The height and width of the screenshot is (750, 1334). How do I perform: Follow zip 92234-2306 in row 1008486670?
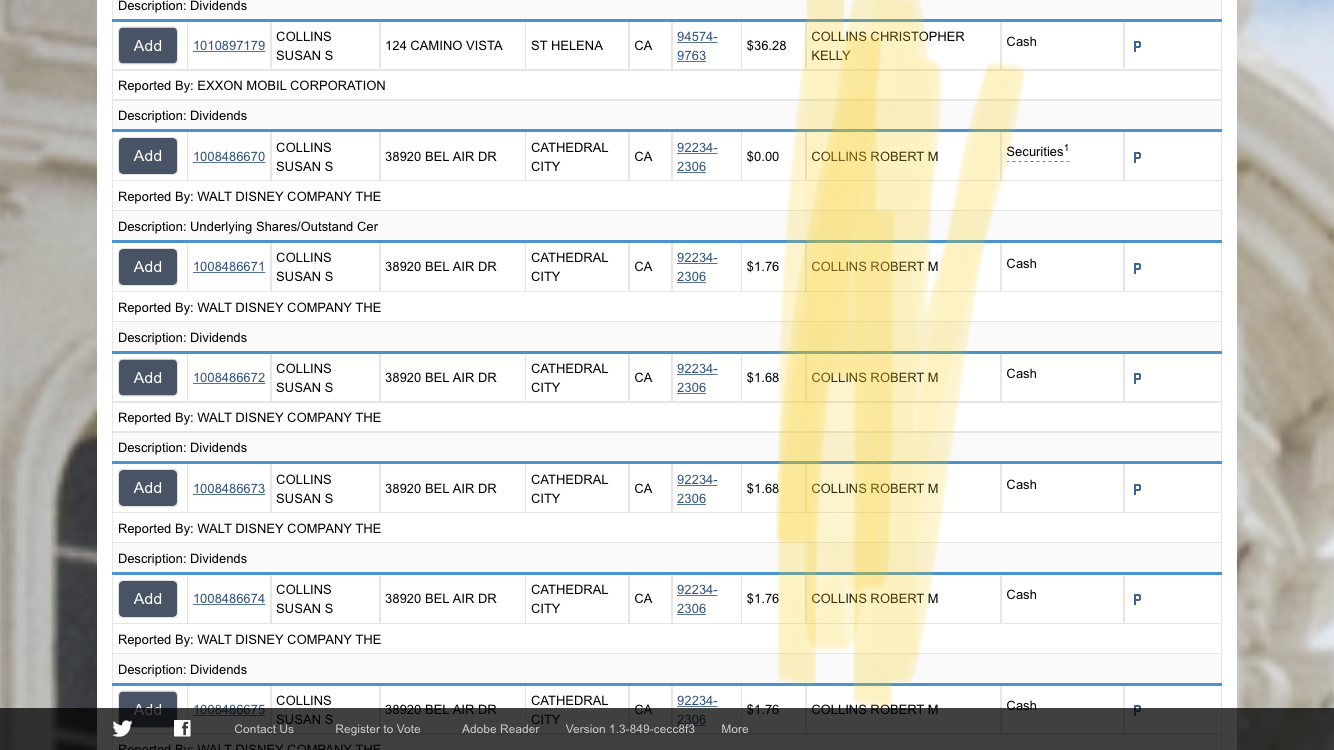point(697,157)
